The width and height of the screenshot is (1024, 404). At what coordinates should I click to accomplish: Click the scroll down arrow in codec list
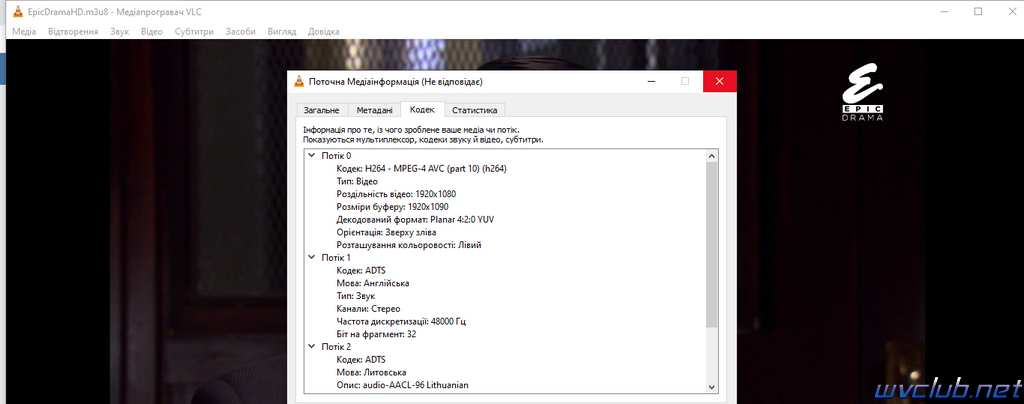[x=712, y=386]
